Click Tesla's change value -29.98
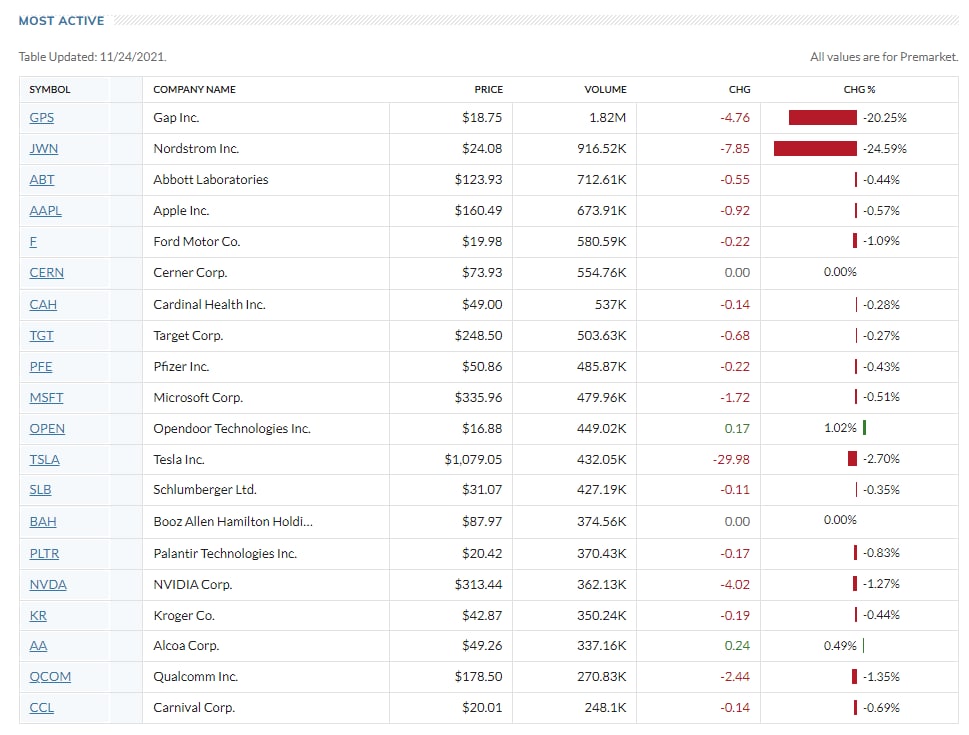The width and height of the screenshot is (969, 735). coord(731,459)
